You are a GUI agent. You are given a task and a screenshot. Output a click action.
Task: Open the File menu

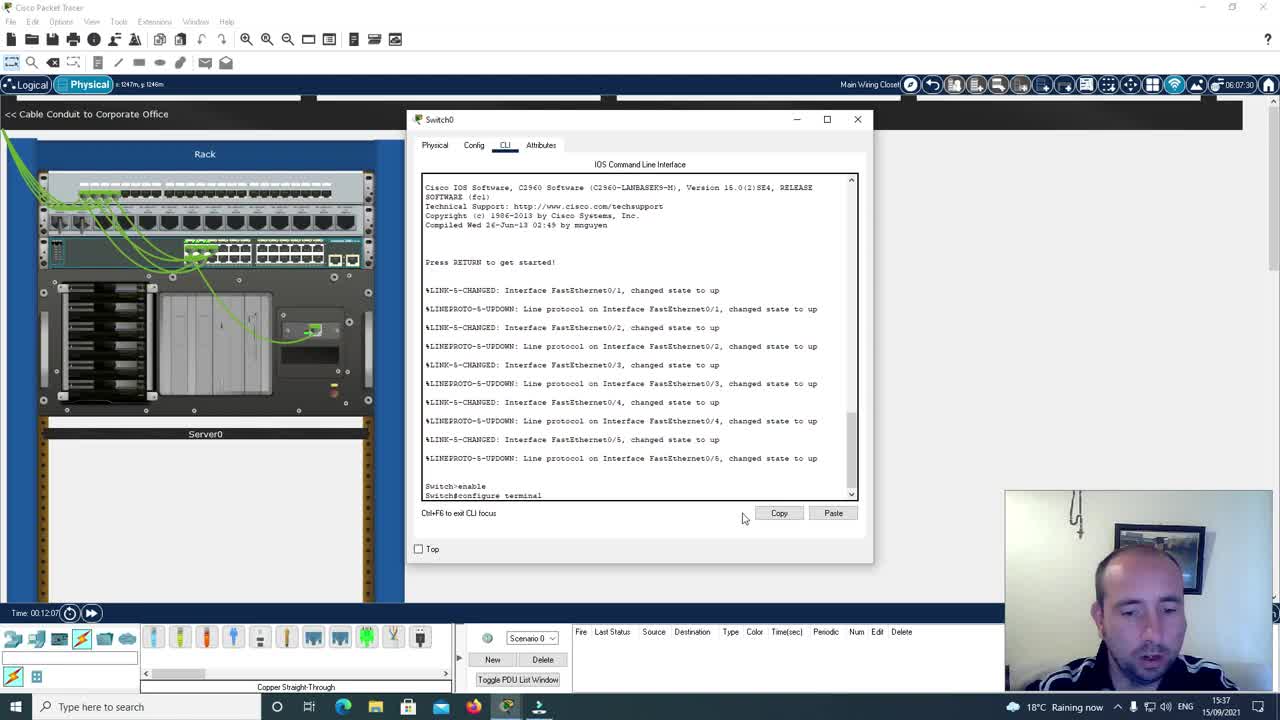pyautogui.click(x=10, y=22)
